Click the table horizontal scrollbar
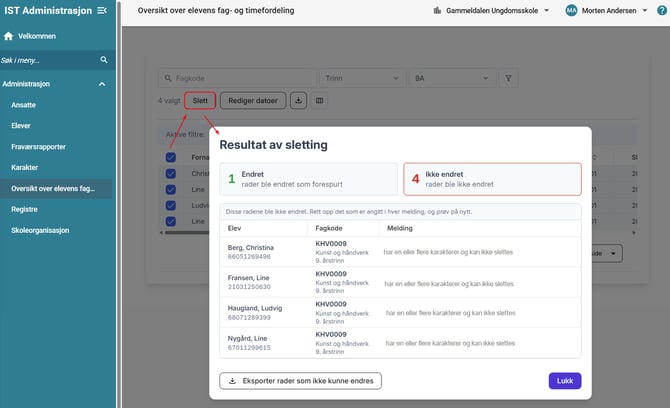Viewport: 670px width, 408px height. click(x=186, y=233)
